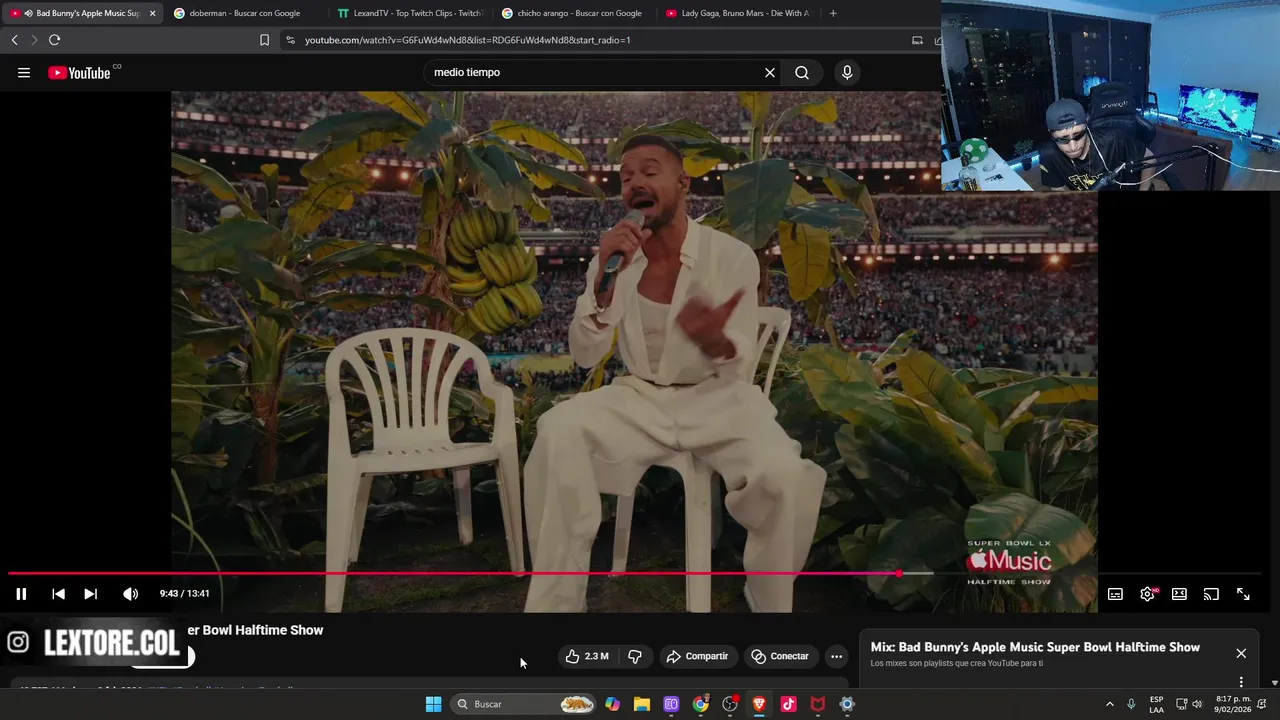This screenshot has height=720, width=1280.
Task: Open picture-in-picture icon in address bar
Action: click(917, 40)
